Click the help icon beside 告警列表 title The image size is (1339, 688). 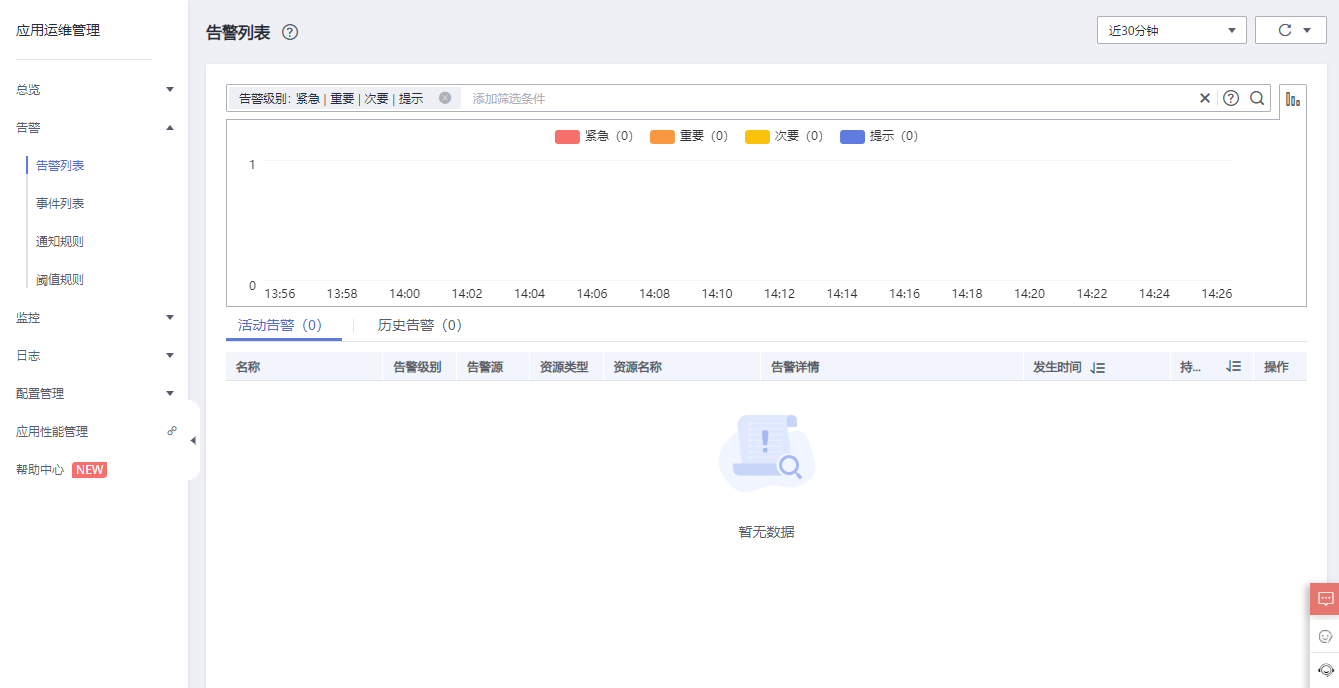click(x=290, y=32)
